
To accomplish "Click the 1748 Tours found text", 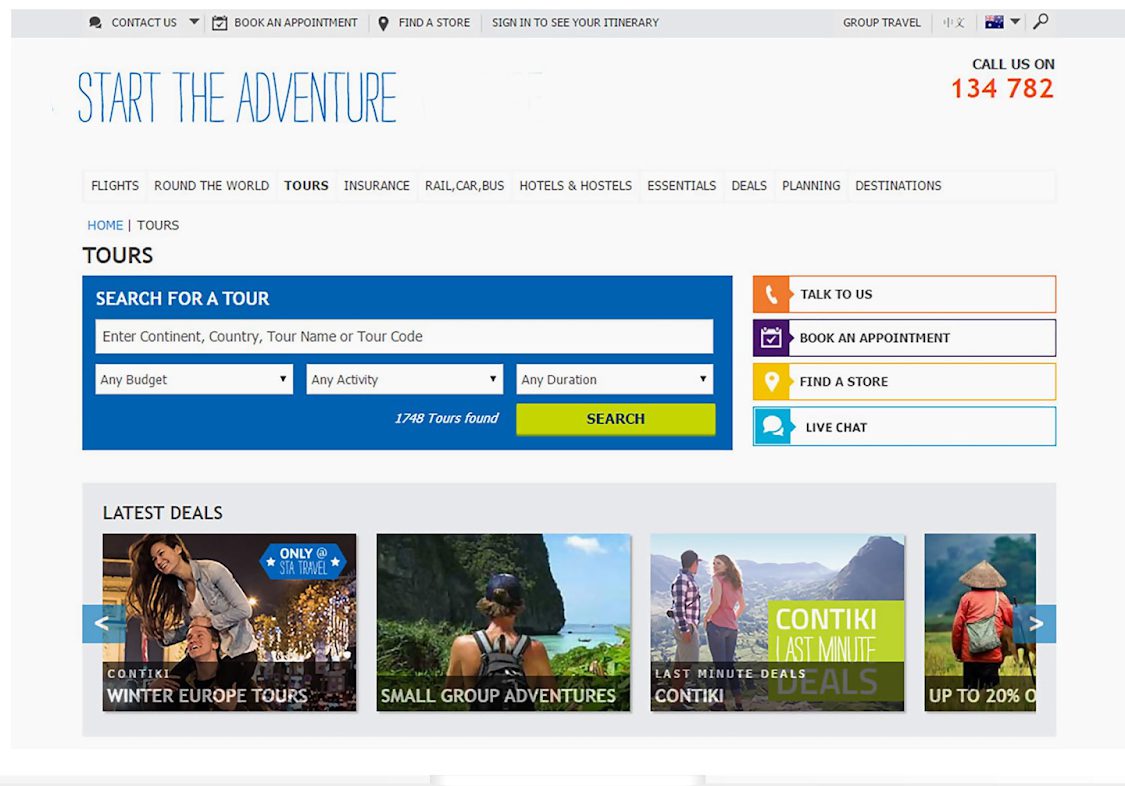I will 446,418.
